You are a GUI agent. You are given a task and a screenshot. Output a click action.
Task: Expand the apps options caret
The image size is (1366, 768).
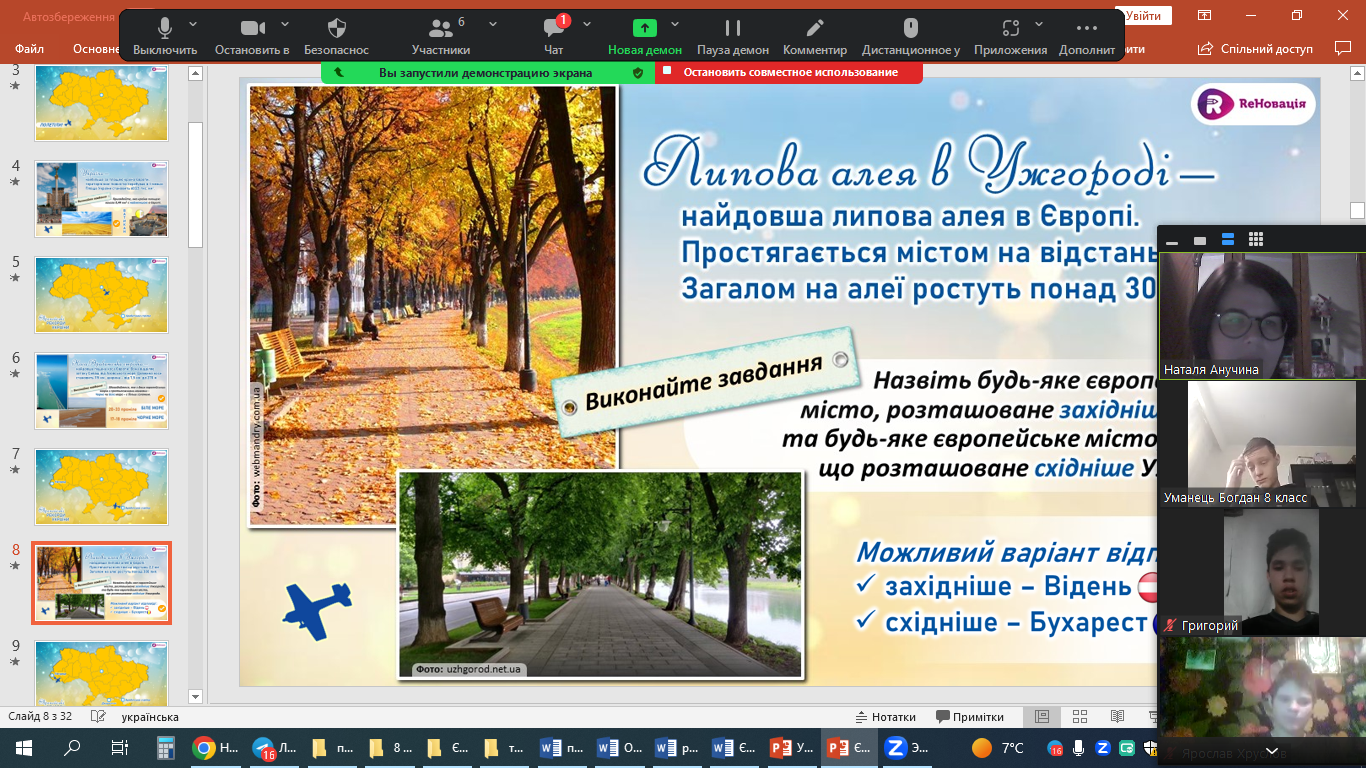point(1039,24)
